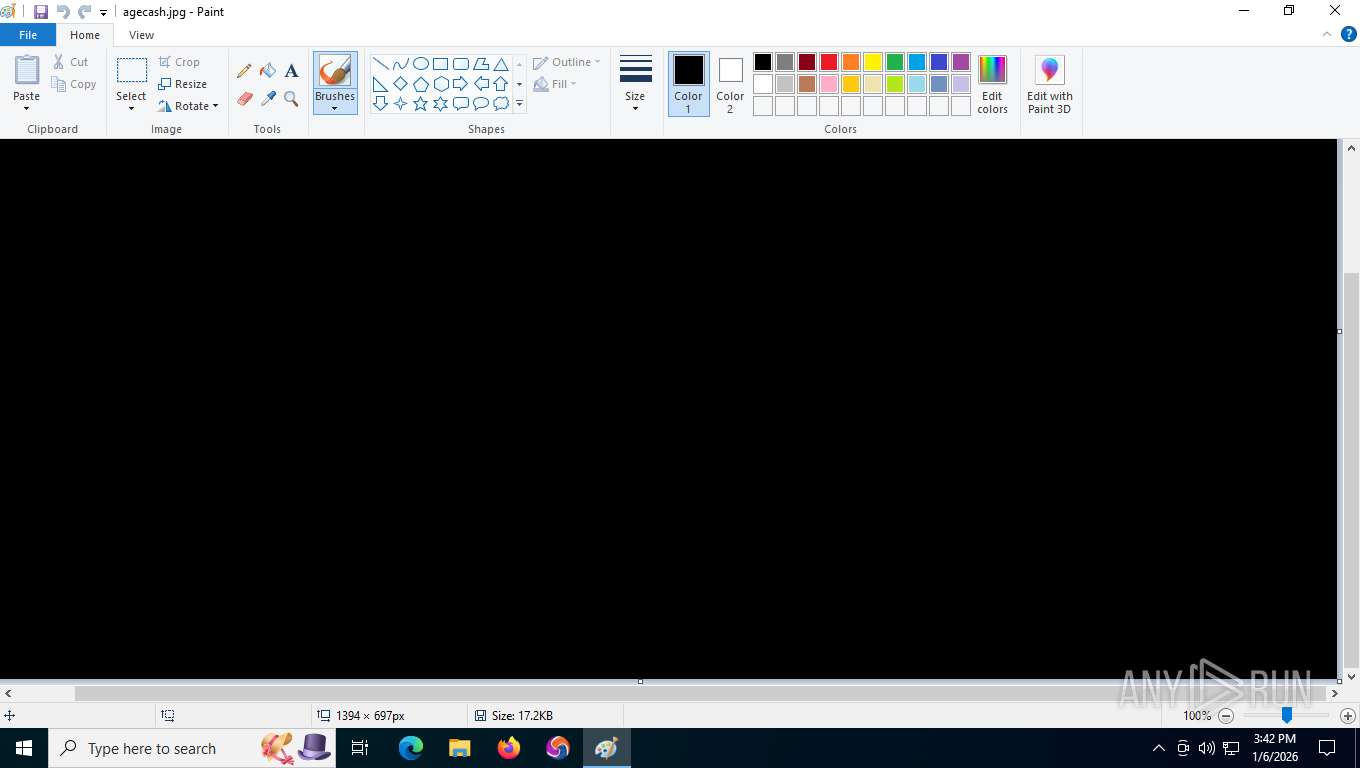Screen dimensions: 1360x768
Task: Open Firefox from the taskbar
Action: (509, 748)
